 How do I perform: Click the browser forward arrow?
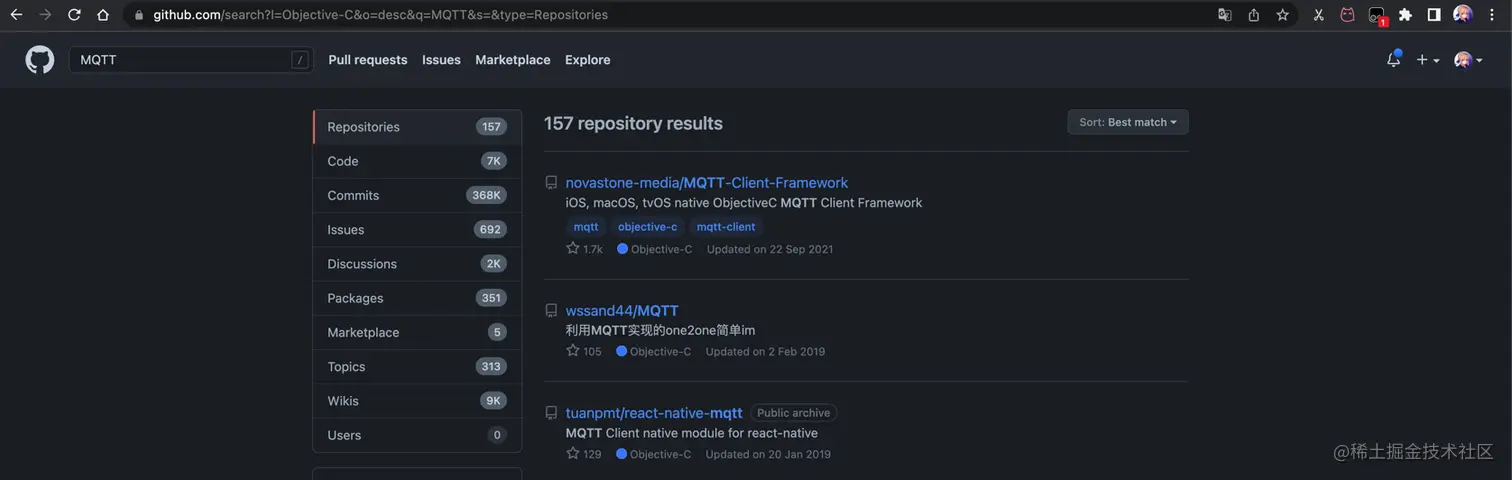(x=45, y=15)
